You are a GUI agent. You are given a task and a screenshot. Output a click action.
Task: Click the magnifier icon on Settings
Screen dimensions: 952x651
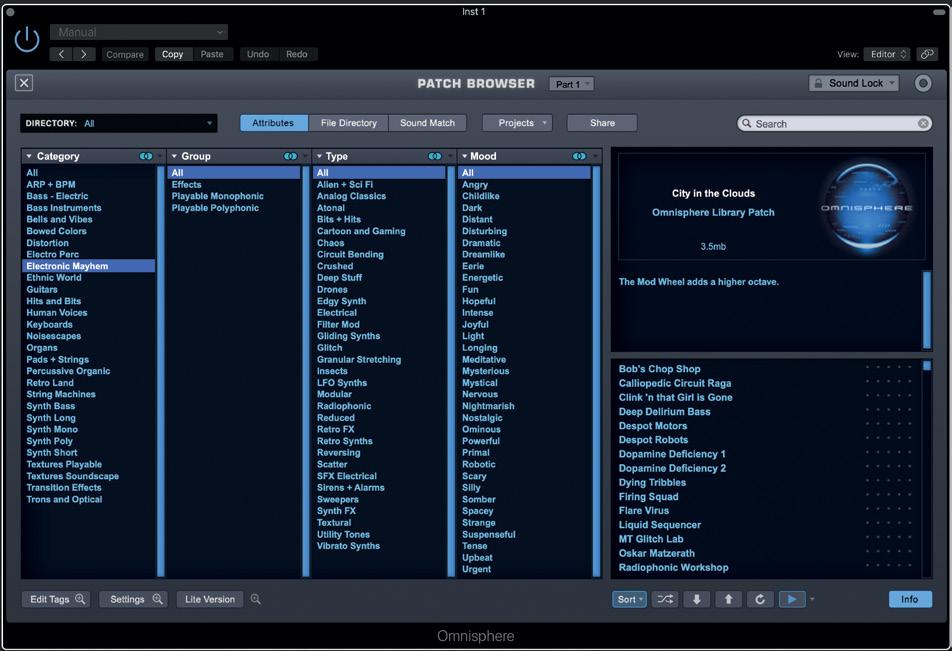click(x=158, y=599)
